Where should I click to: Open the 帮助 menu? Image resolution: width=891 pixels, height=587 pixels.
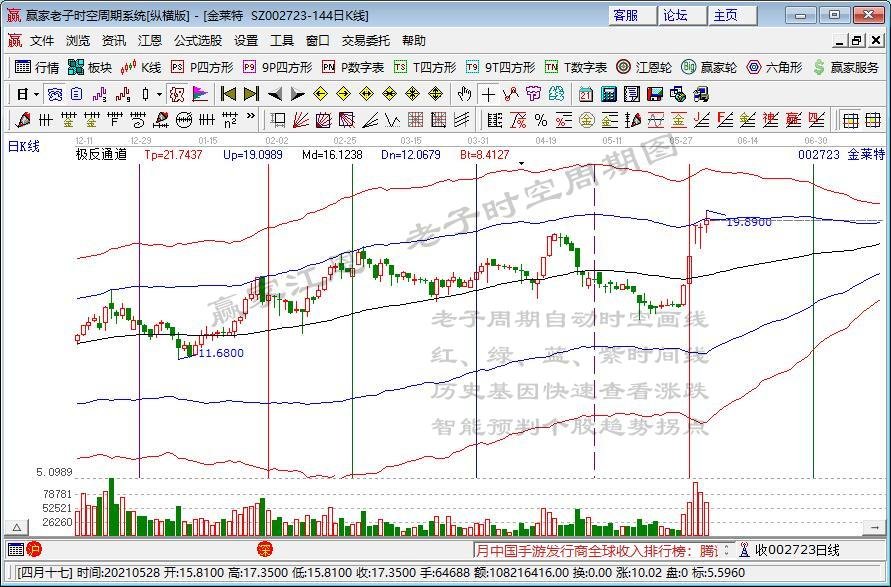[x=414, y=41]
